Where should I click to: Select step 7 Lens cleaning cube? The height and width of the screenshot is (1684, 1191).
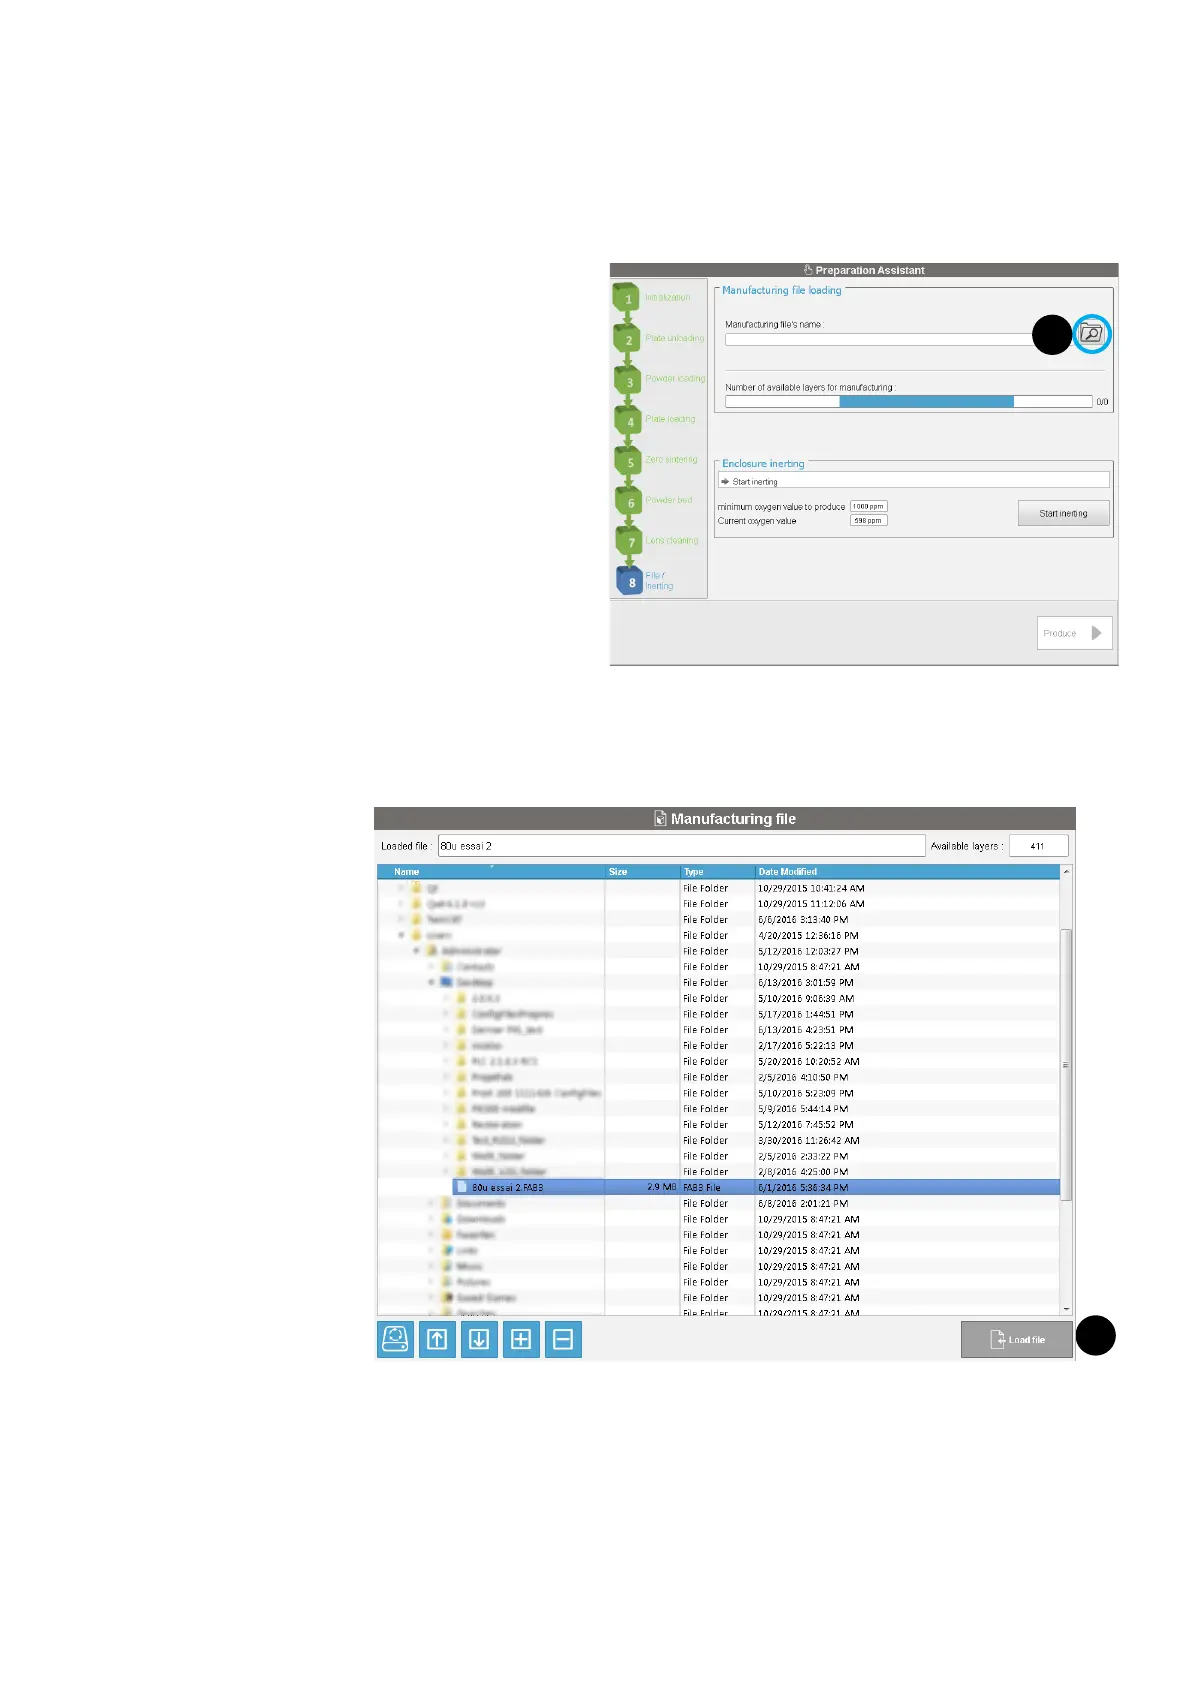628,541
